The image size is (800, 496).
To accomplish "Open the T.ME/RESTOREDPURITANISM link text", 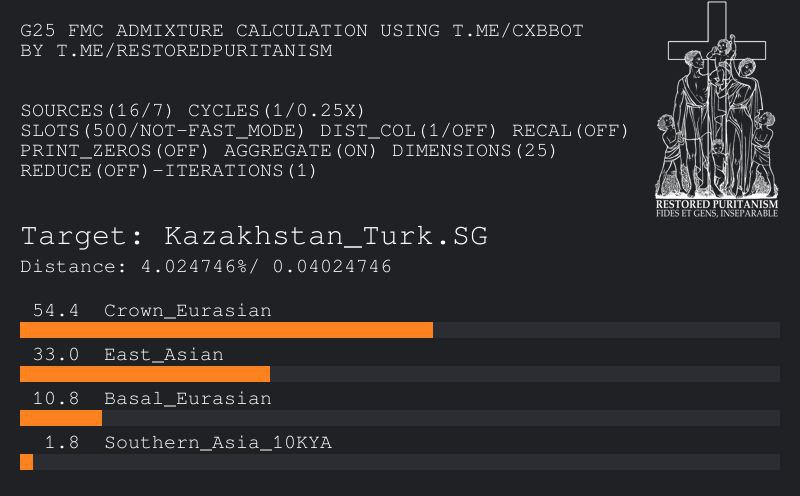I will pyautogui.click(x=194, y=51).
